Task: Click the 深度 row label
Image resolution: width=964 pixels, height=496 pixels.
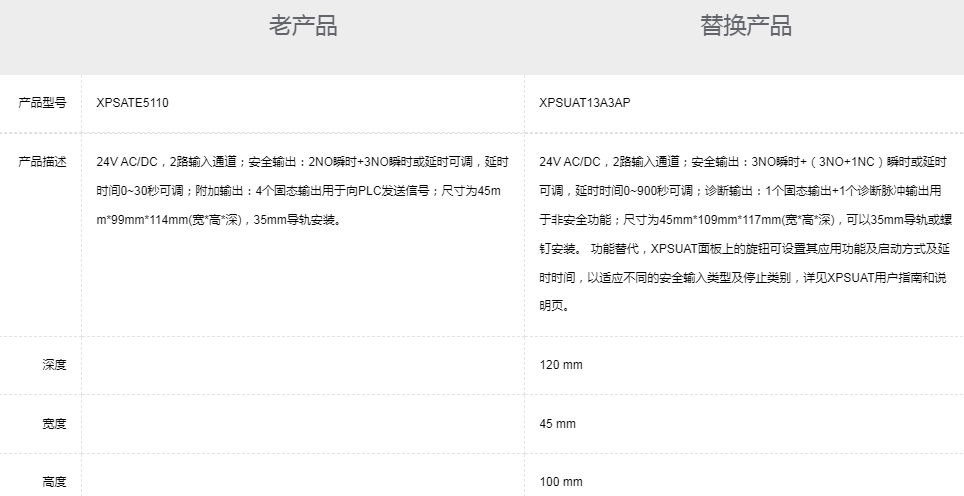Action: pyautogui.click(x=54, y=364)
